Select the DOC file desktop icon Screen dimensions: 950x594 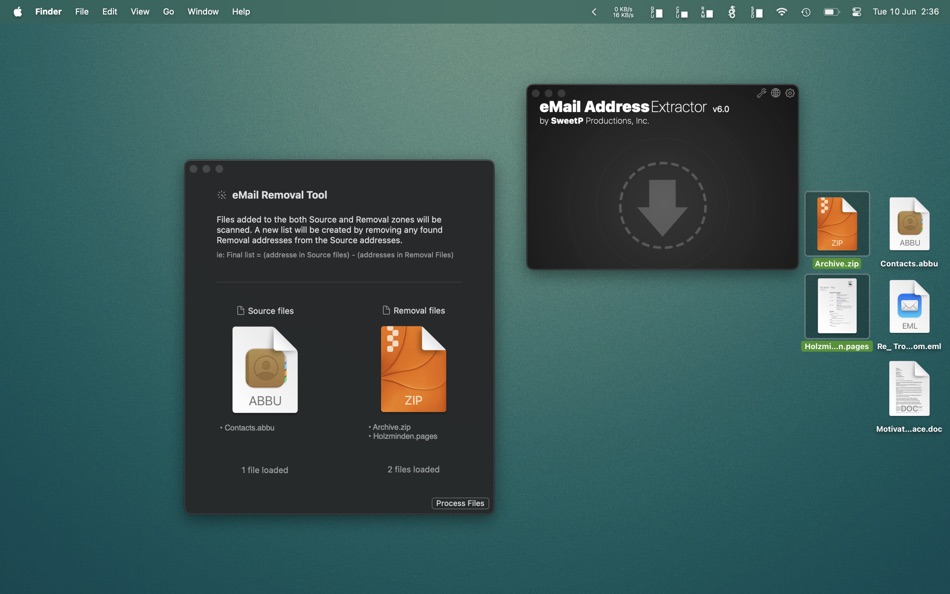(x=909, y=389)
